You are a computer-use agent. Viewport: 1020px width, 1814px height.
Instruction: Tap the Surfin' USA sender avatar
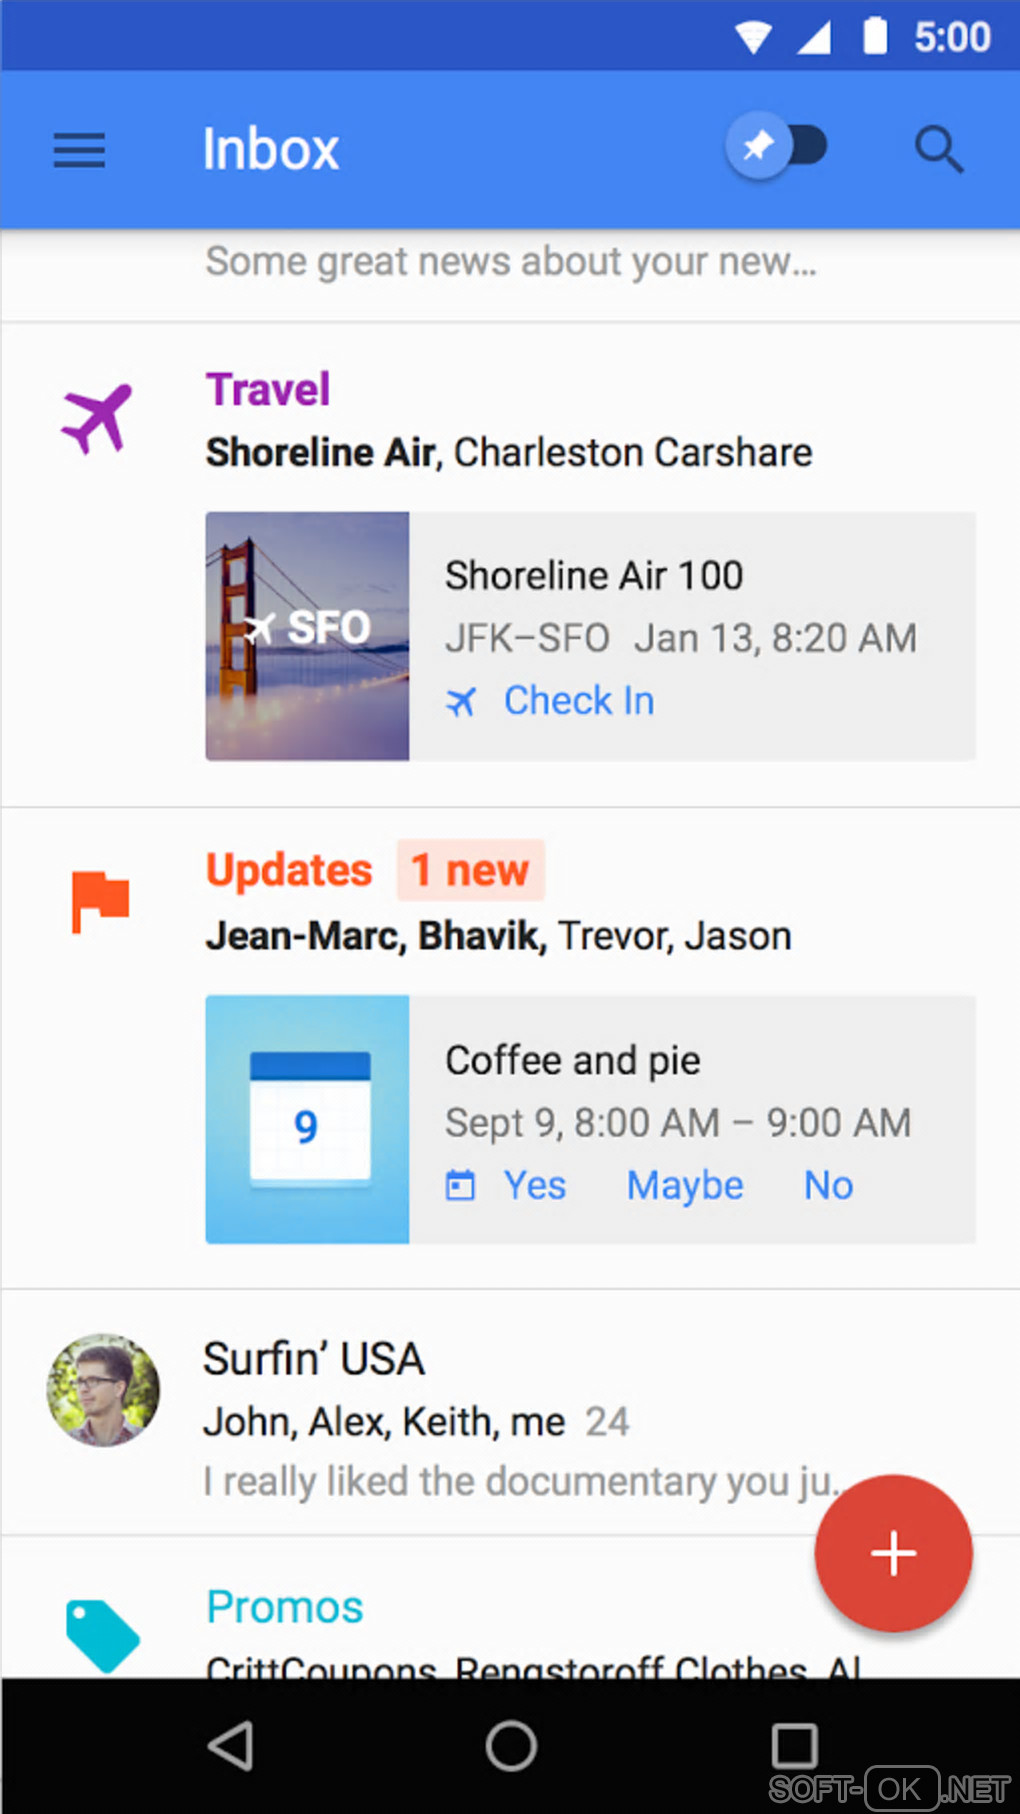103,1390
